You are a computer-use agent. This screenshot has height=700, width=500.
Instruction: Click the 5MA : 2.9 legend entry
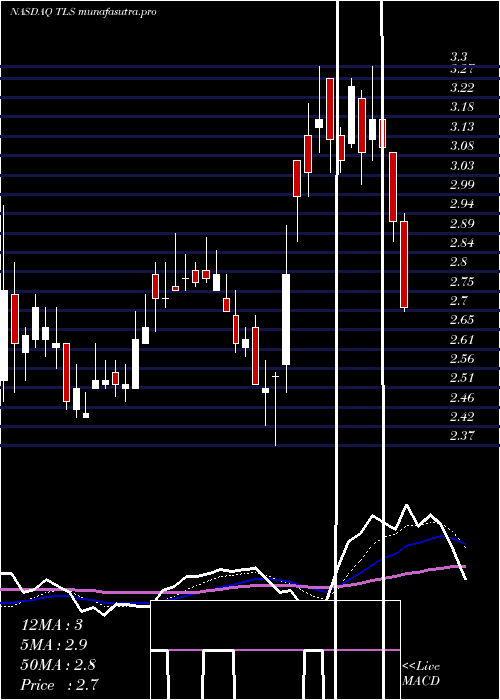[54, 645]
